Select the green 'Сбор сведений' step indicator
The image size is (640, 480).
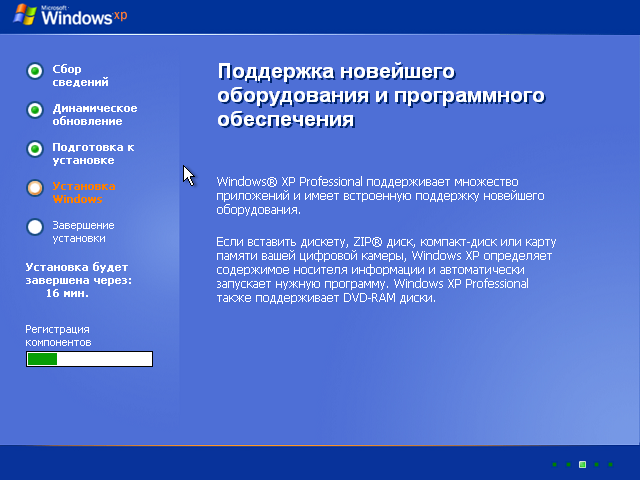tap(35, 71)
